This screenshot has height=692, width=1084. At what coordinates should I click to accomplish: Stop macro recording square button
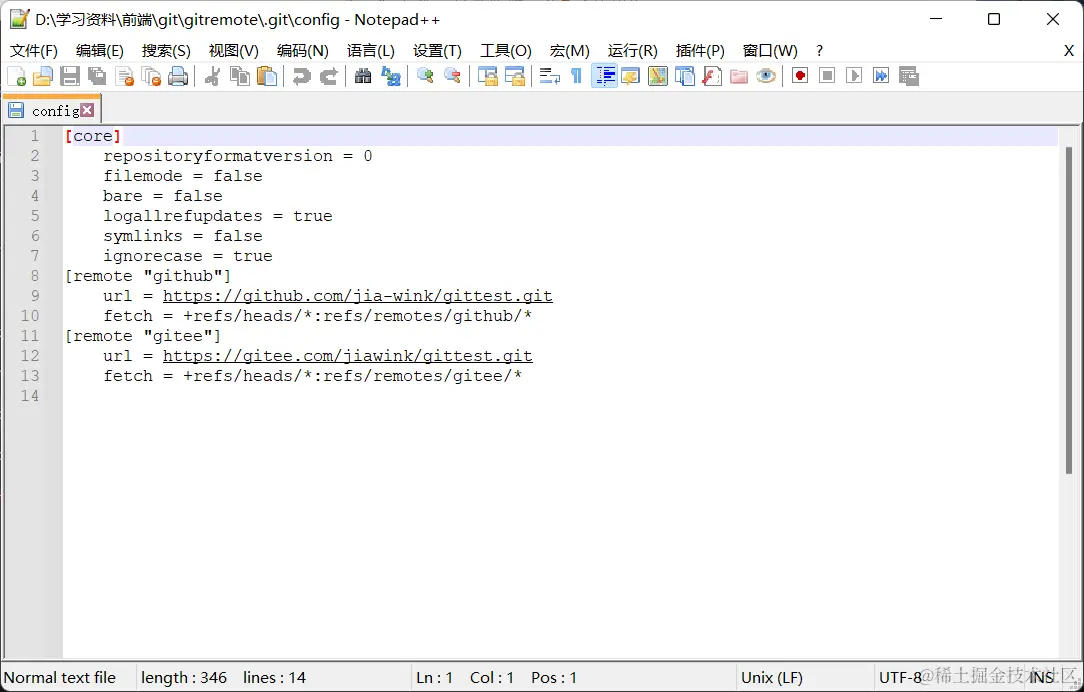coord(827,76)
